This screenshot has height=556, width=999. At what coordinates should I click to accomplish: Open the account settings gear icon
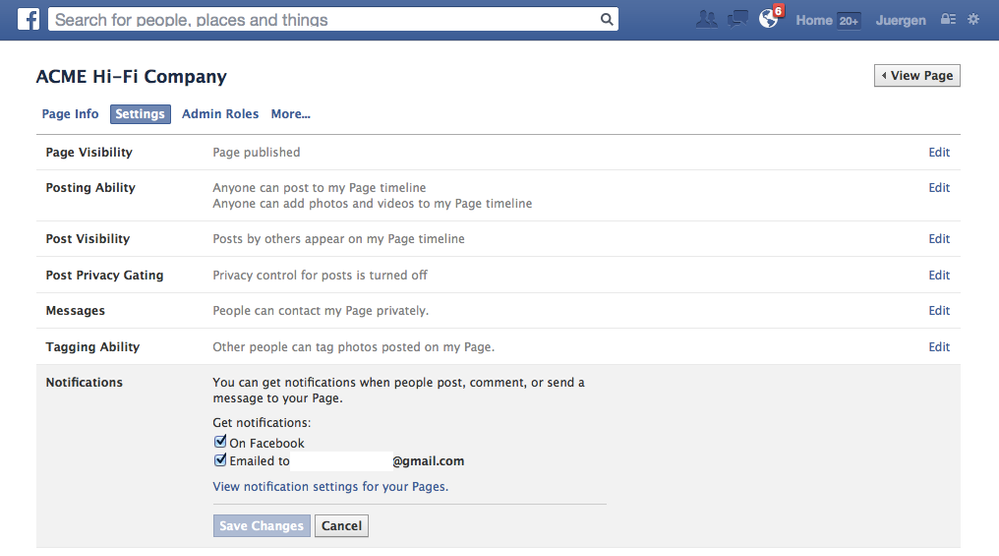pyautogui.click(x=974, y=19)
